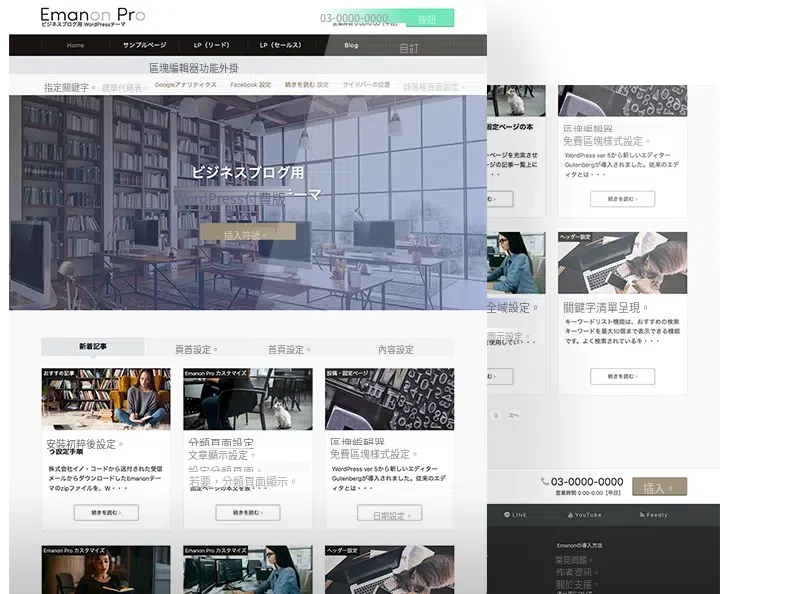Open bottom-row woman at monitors thumbnail
Screen dimensions: 790x594
(248, 570)
